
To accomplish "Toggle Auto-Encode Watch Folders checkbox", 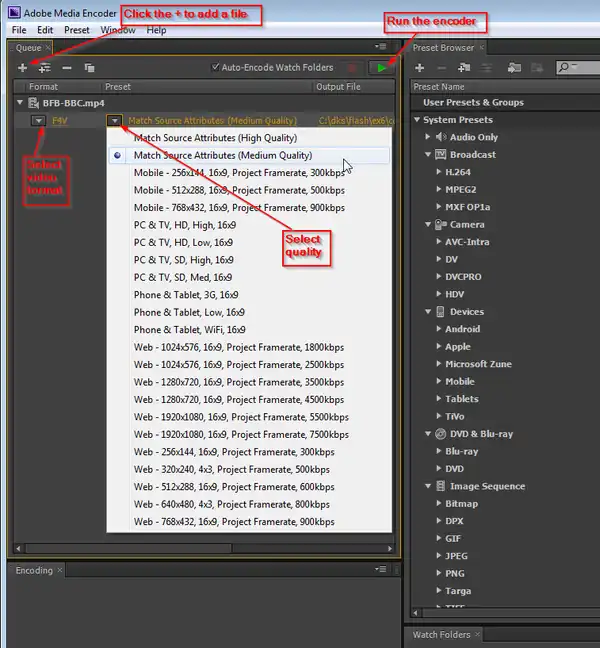I will (x=215, y=68).
